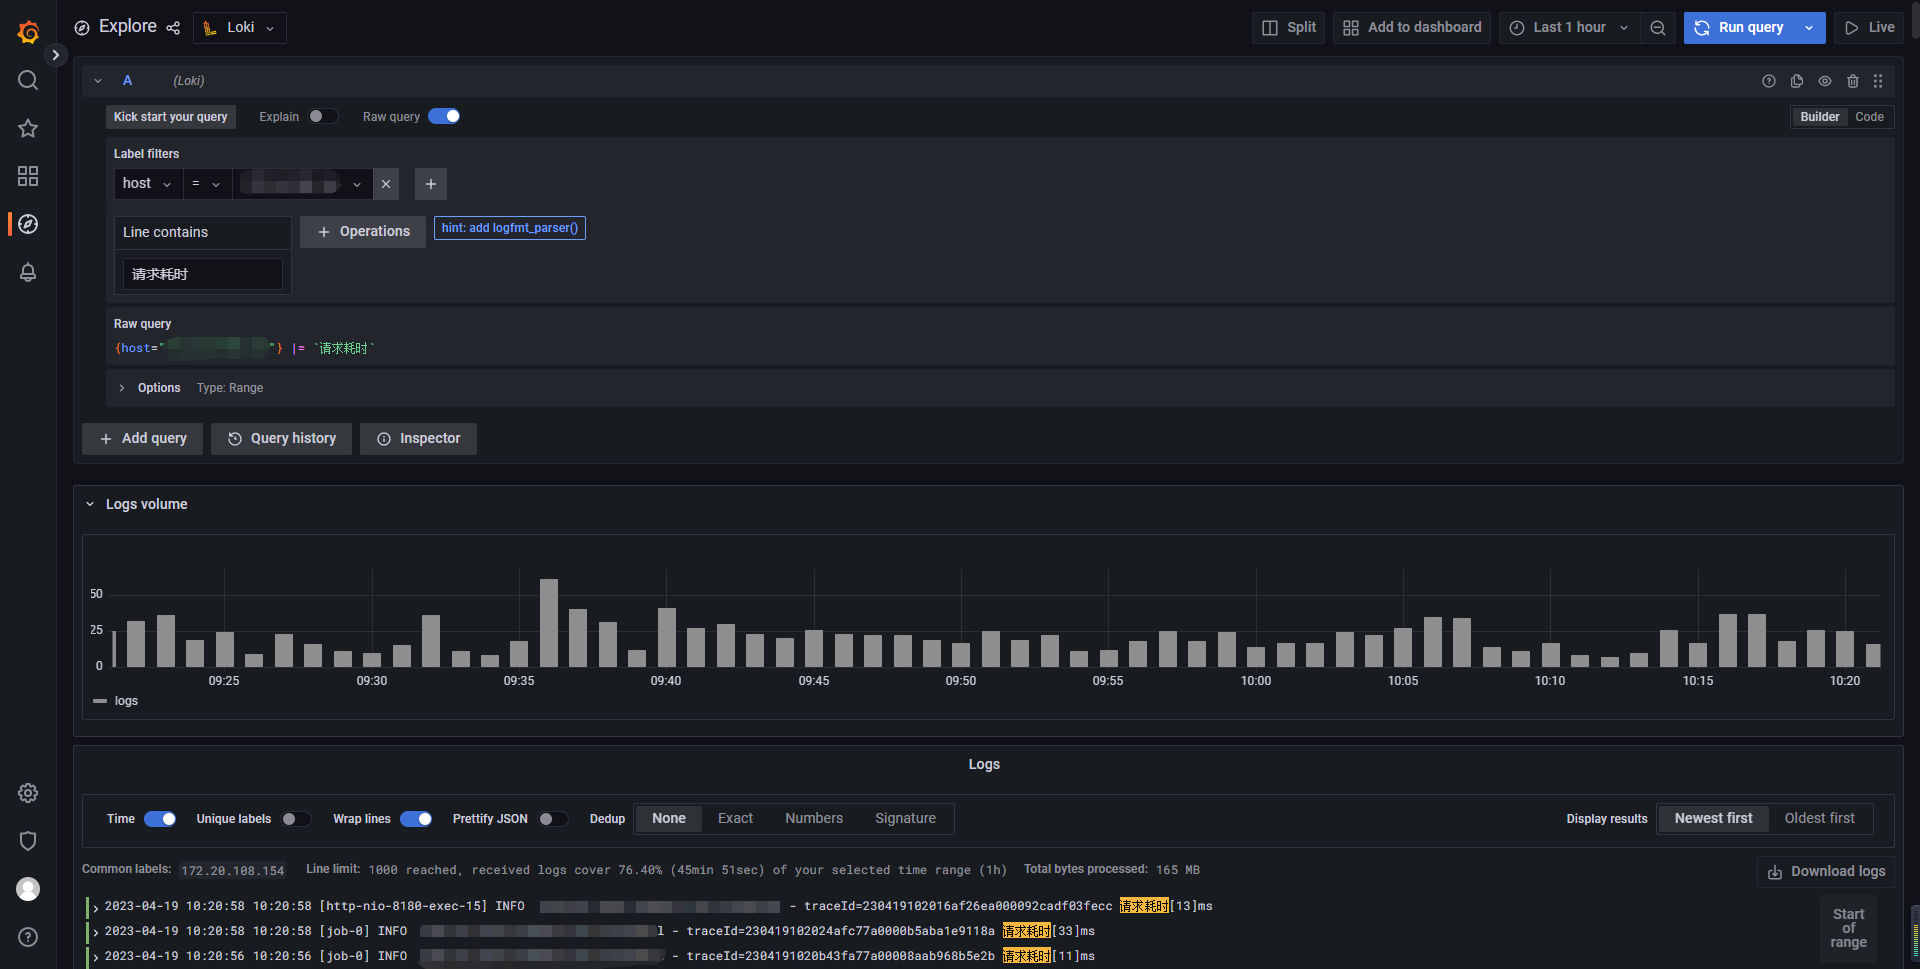Run the query
Screen dimensions: 1920x969
(x=1739, y=28)
